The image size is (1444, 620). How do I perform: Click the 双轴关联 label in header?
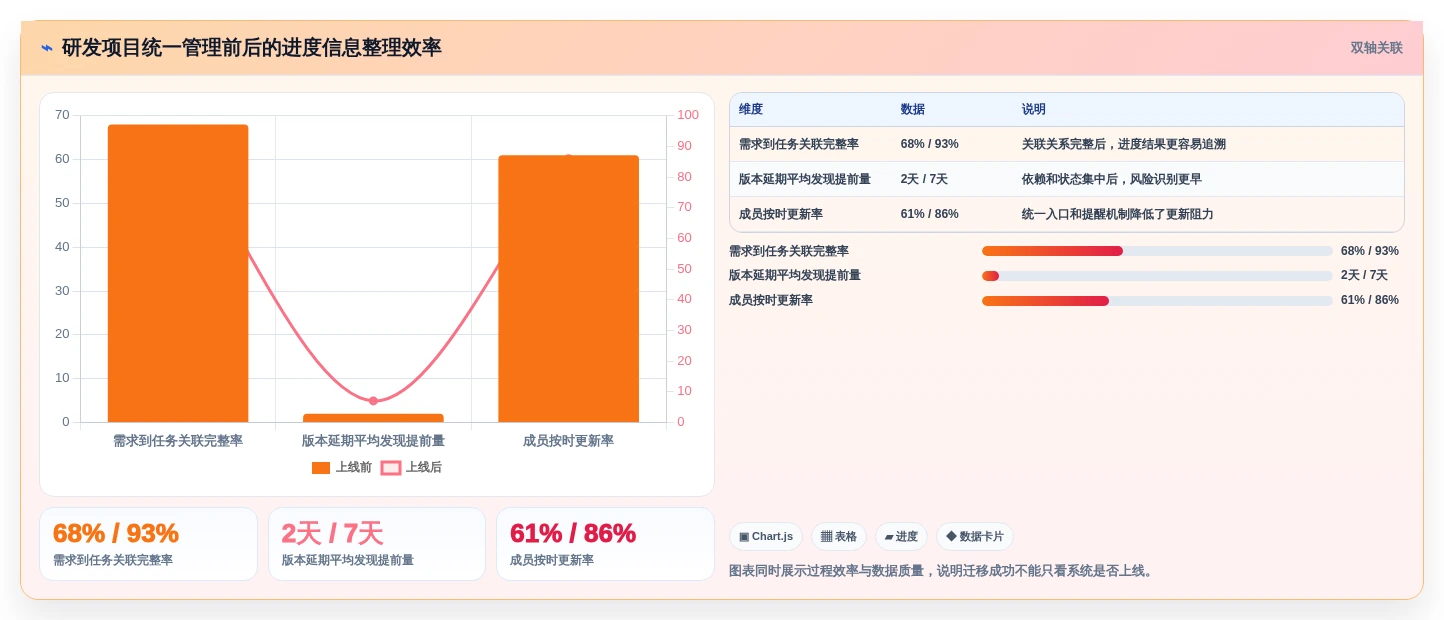tap(1376, 48)
